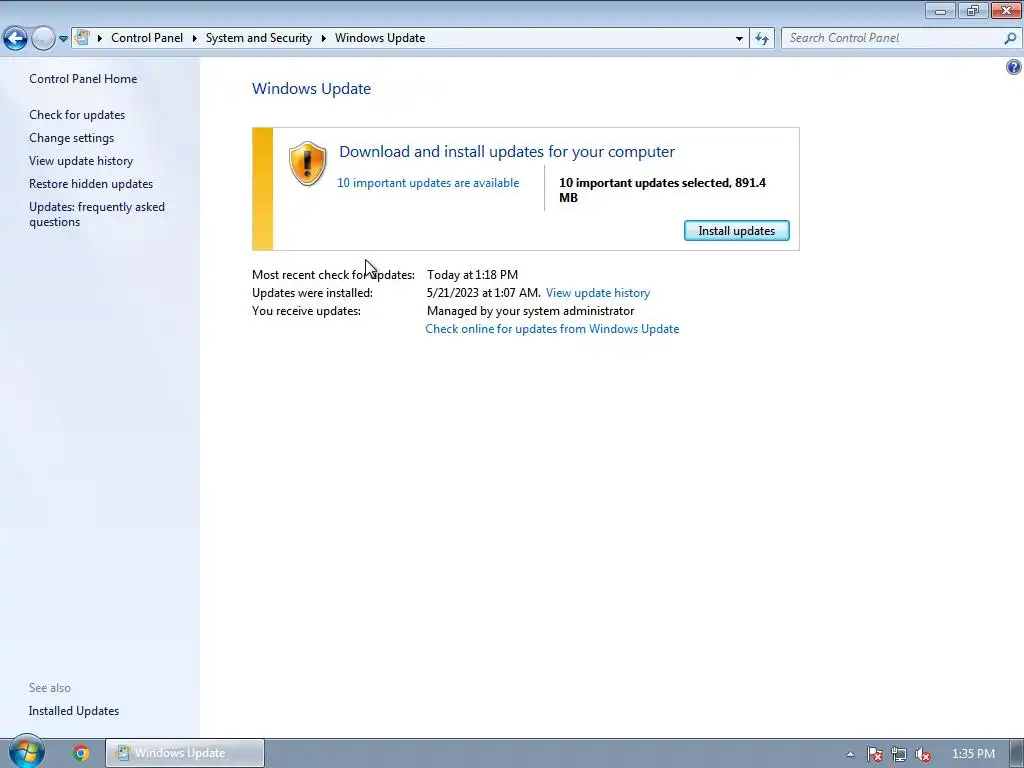Click 'Managed by your system administrator' text
Screen dimensions: 1024x768
pyautogui.click(x=530, y=311)
